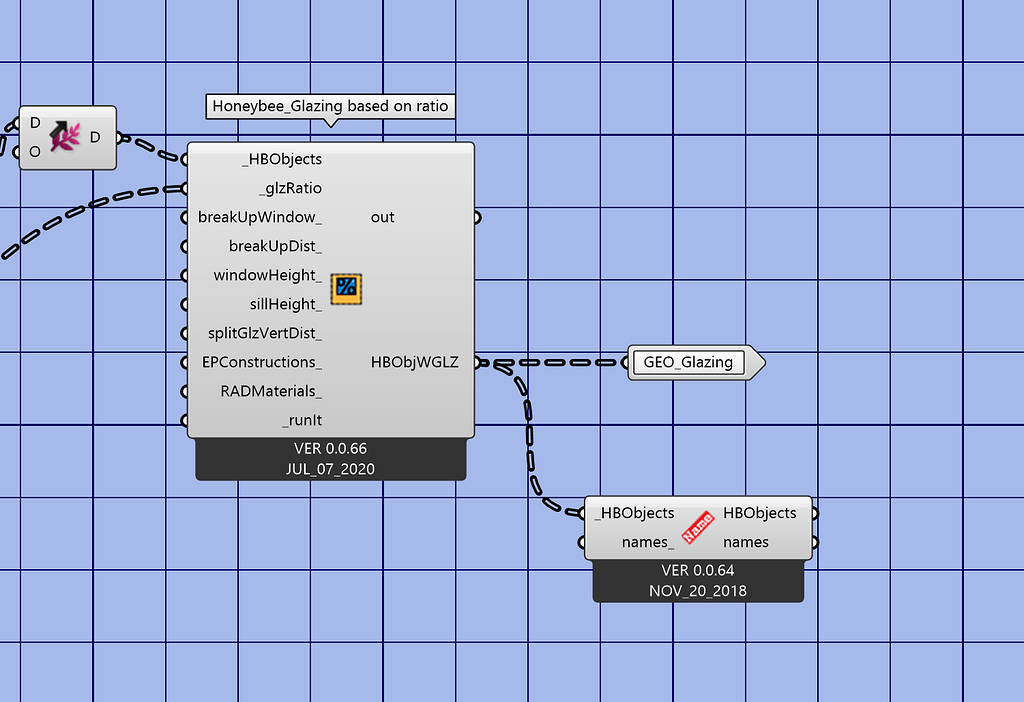This screenshot has height=702, width=1024.
Task: Click the names_ input on rename component
Action: tap(624, 542)
